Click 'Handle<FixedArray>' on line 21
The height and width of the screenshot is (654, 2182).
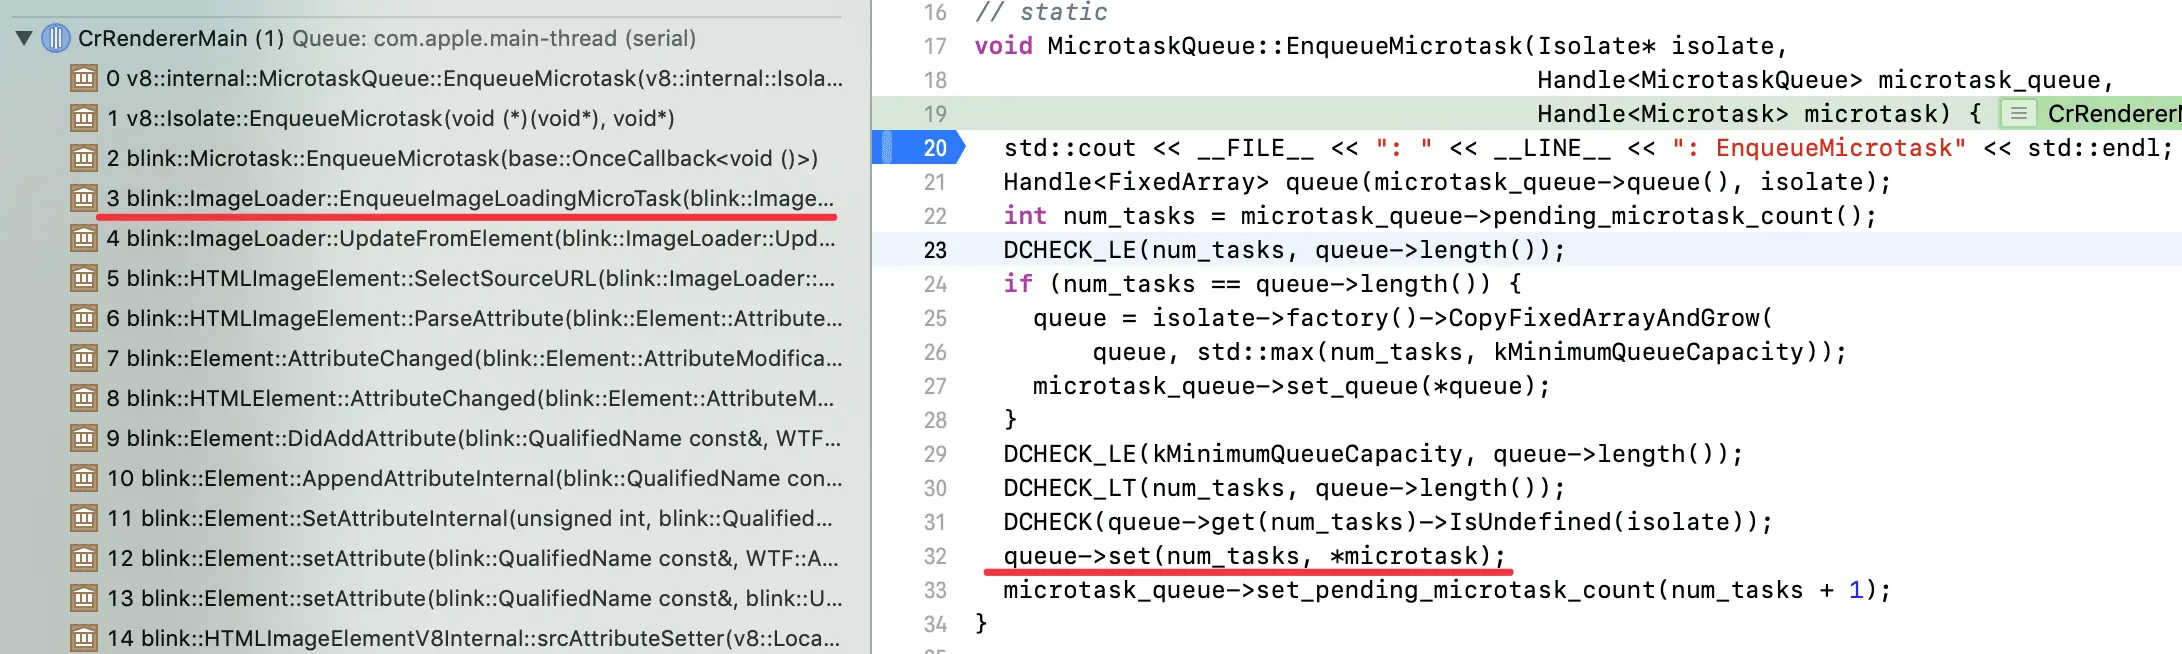1136,182
